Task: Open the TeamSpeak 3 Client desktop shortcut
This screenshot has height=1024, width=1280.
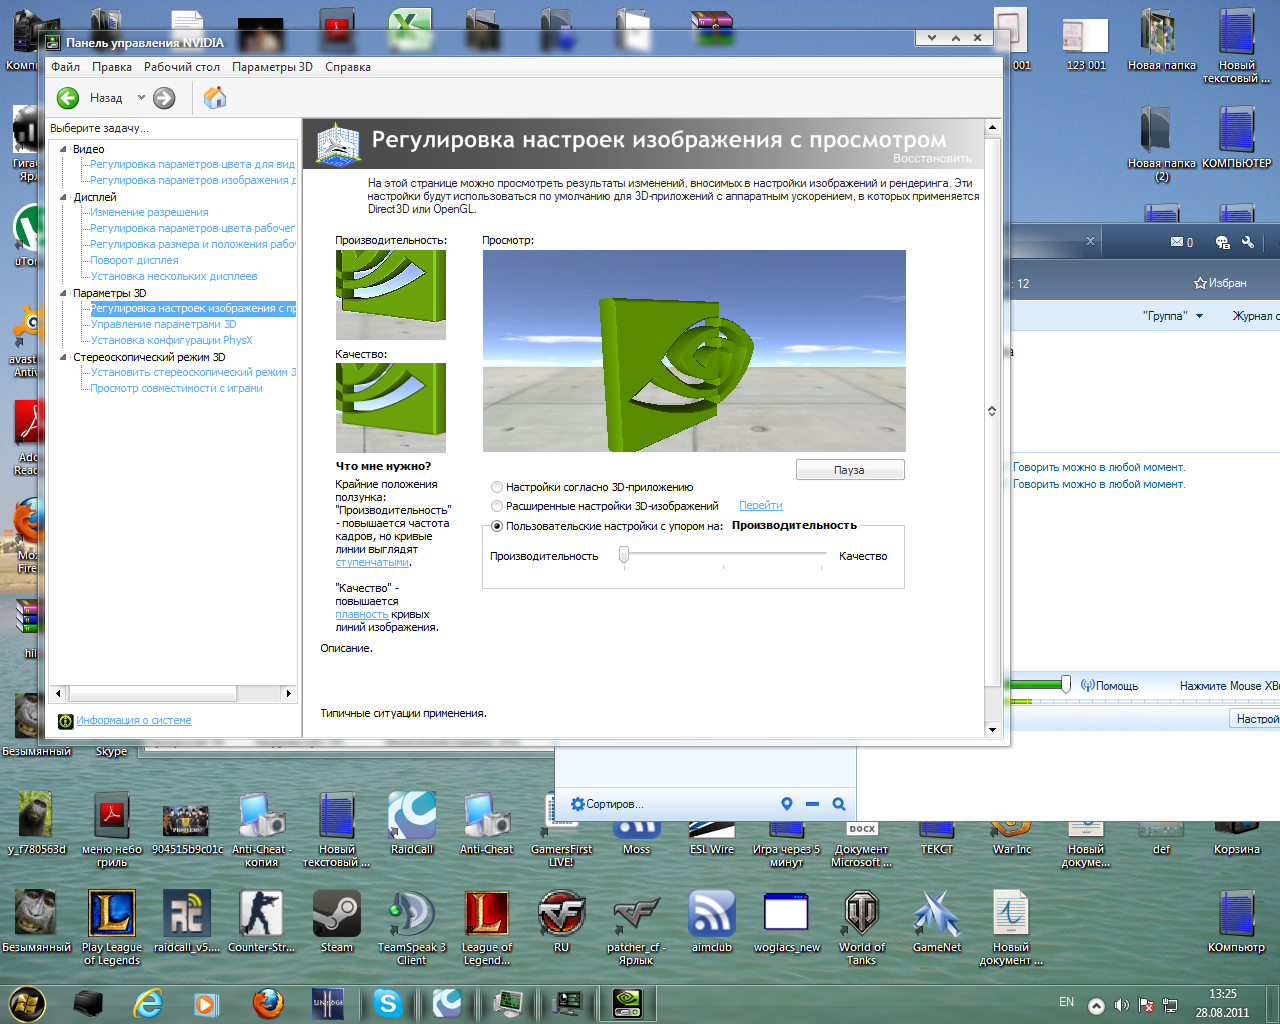Action: [411, 927]
